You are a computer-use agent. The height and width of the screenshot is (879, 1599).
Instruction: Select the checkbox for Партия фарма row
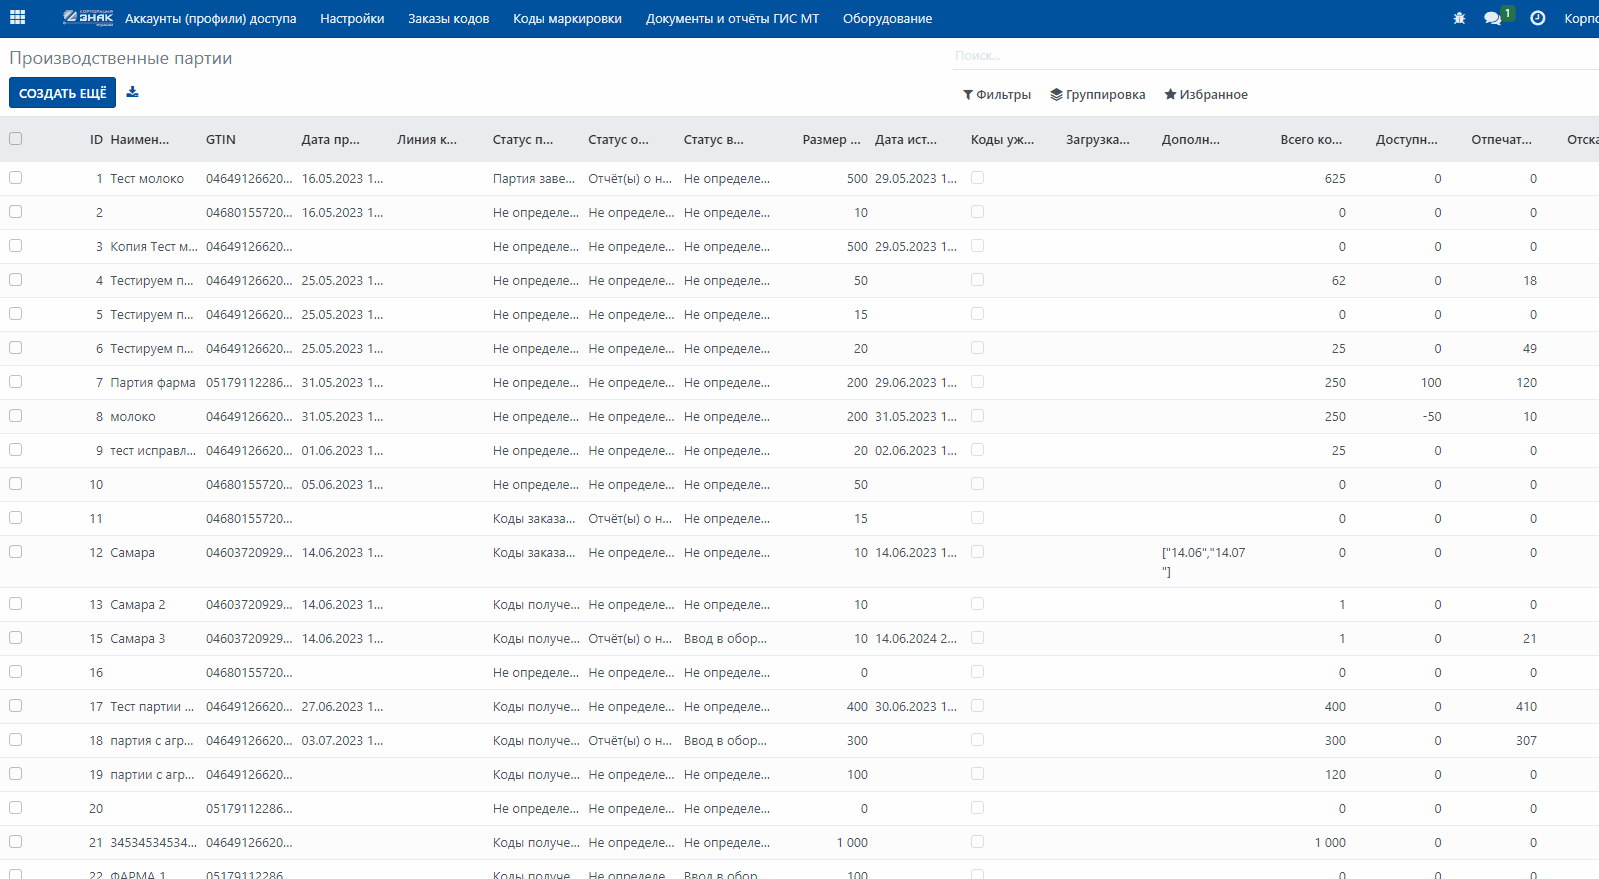tap(15, 382)
